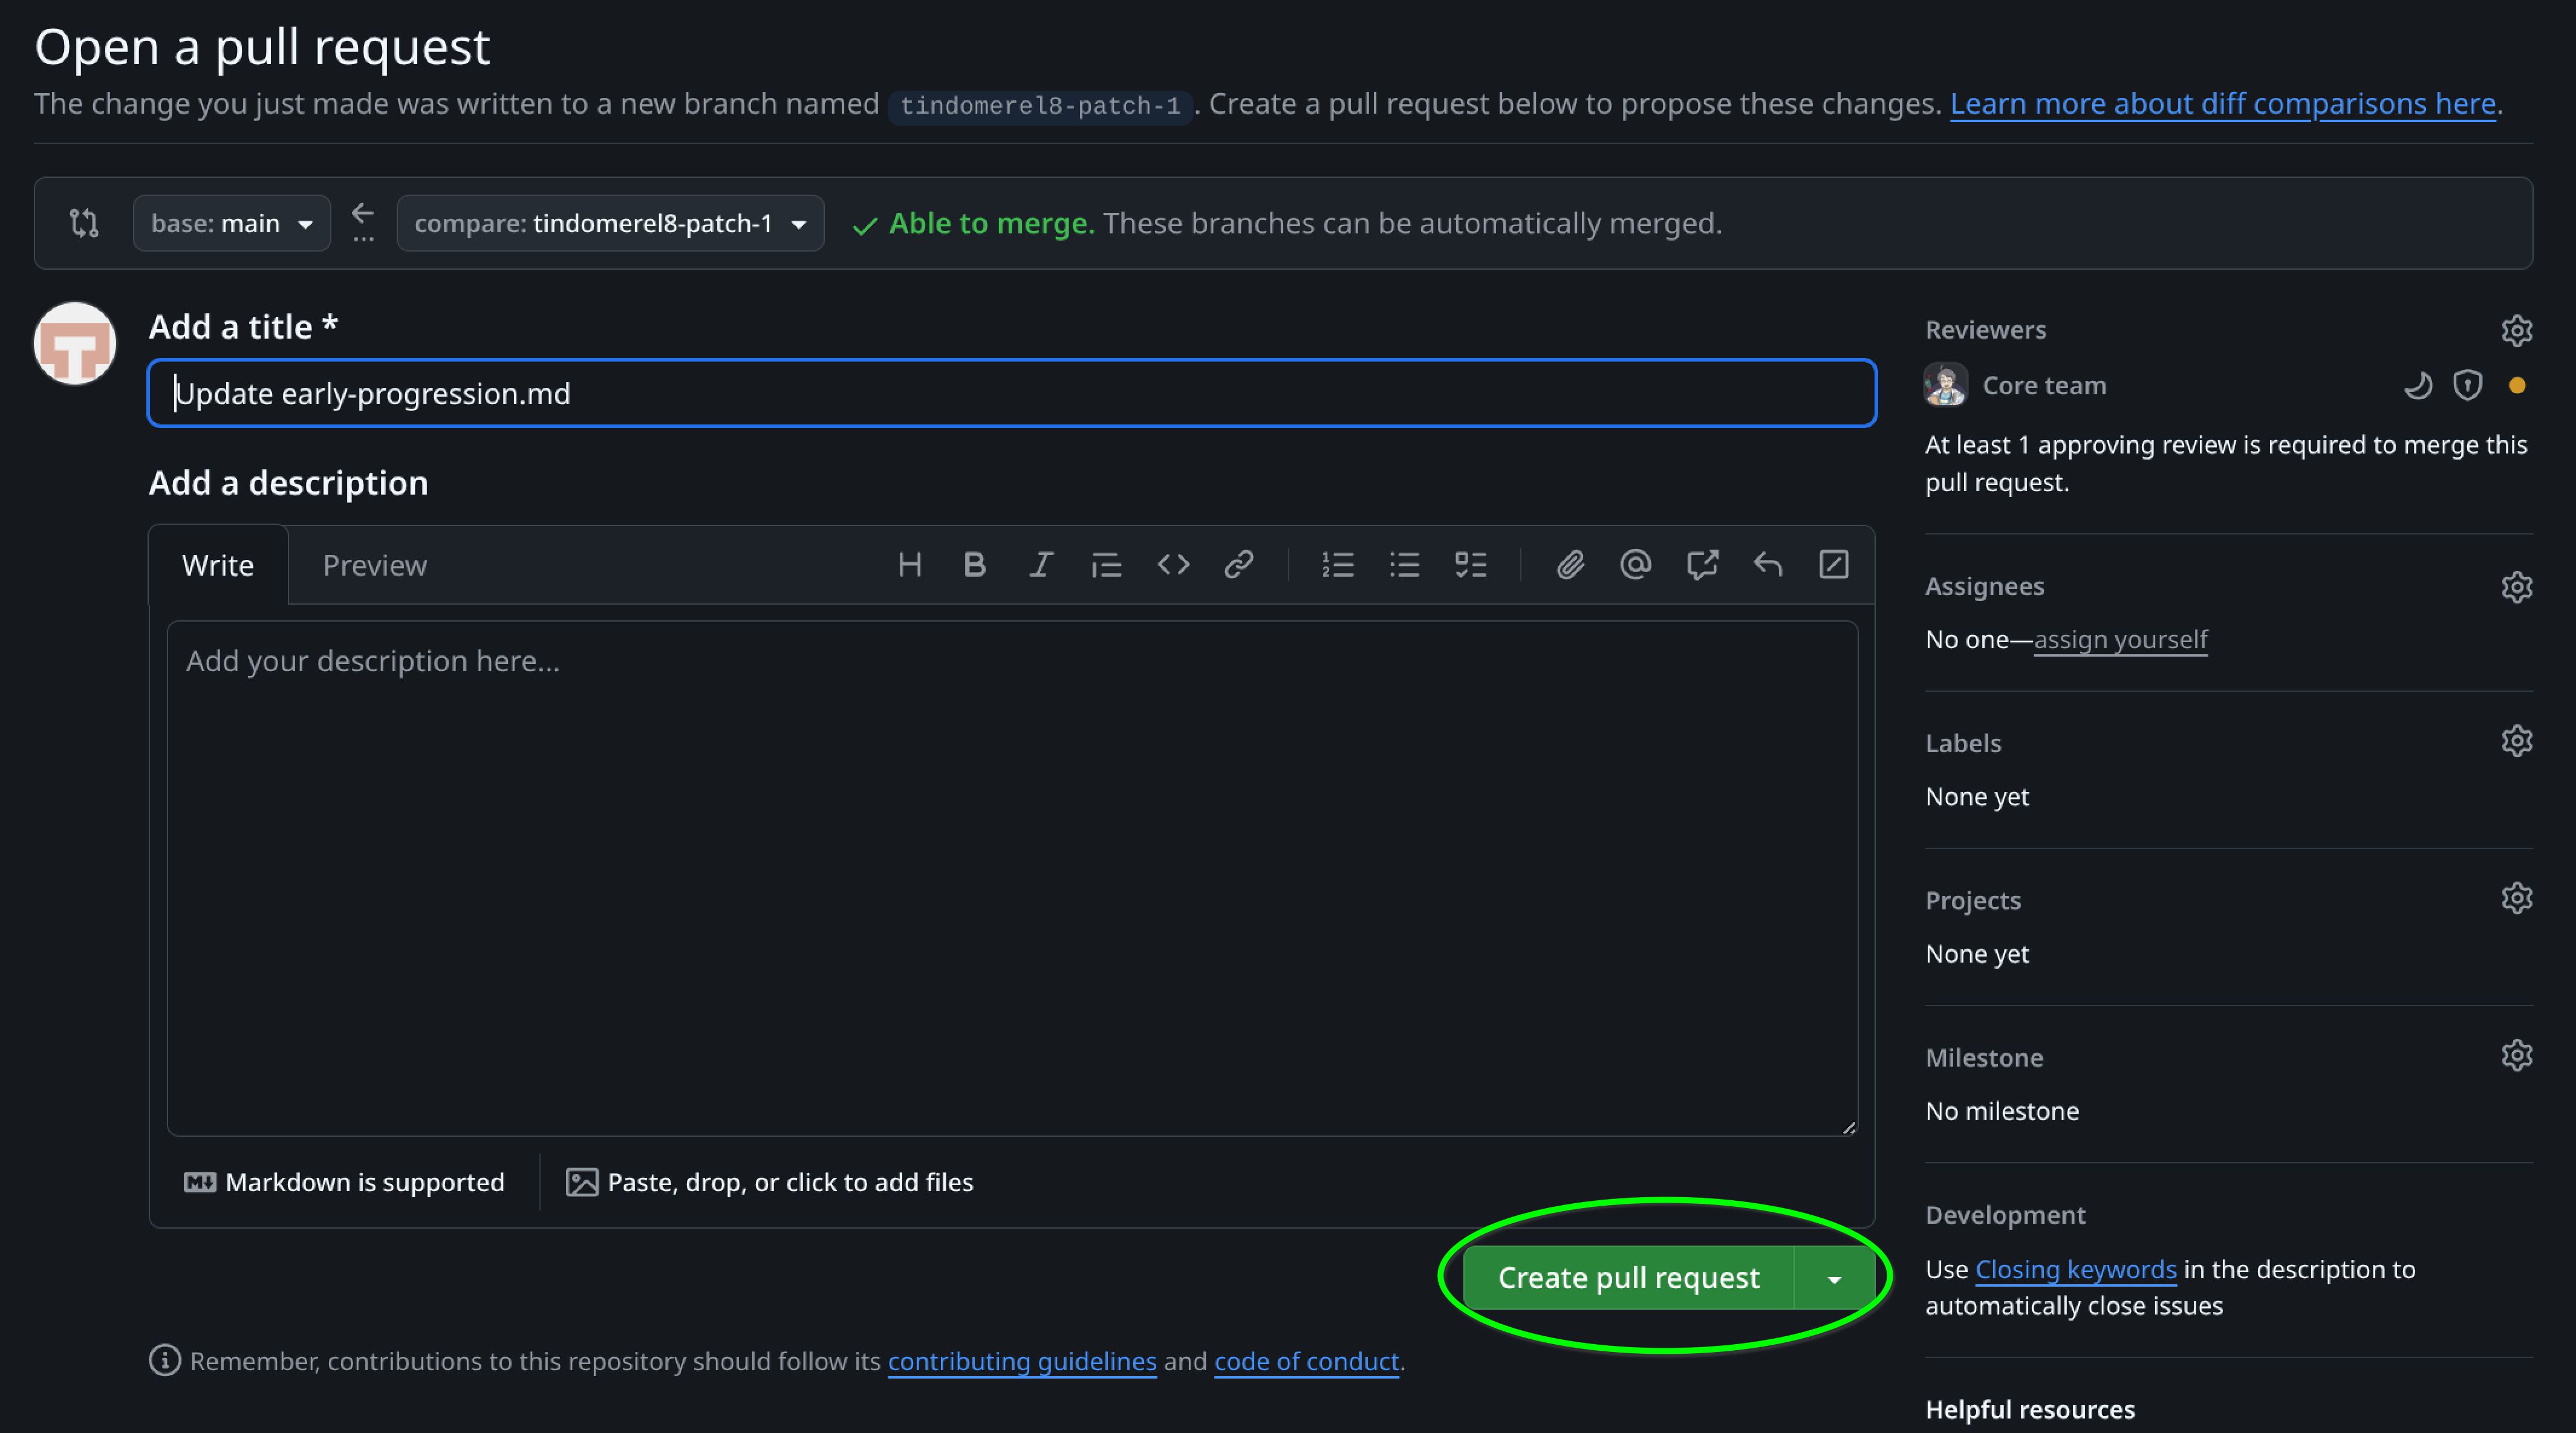Insert a heading with the H icon
Screen dimensions: 2576x1433
(909, 565)
